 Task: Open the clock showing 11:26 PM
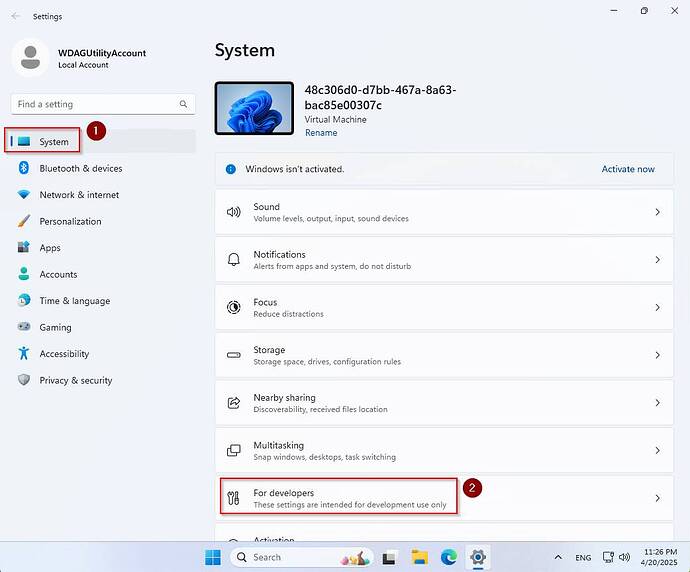pos(659,557)
